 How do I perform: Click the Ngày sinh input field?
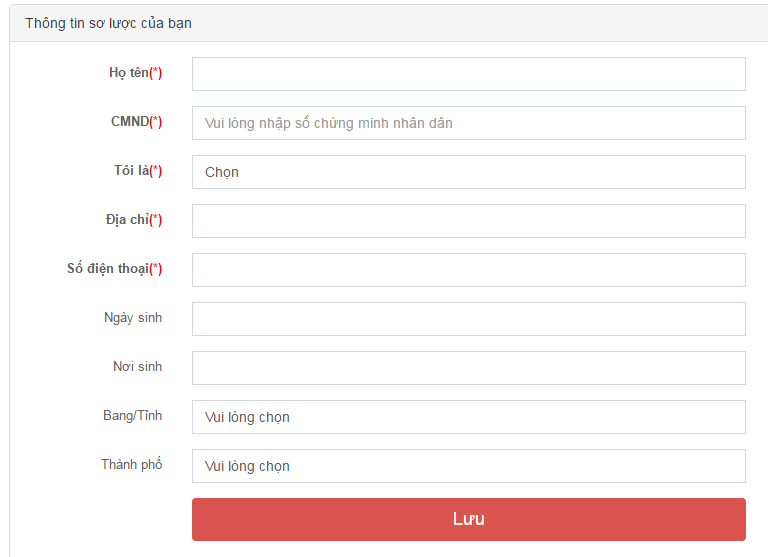click(x=468, y=319)
